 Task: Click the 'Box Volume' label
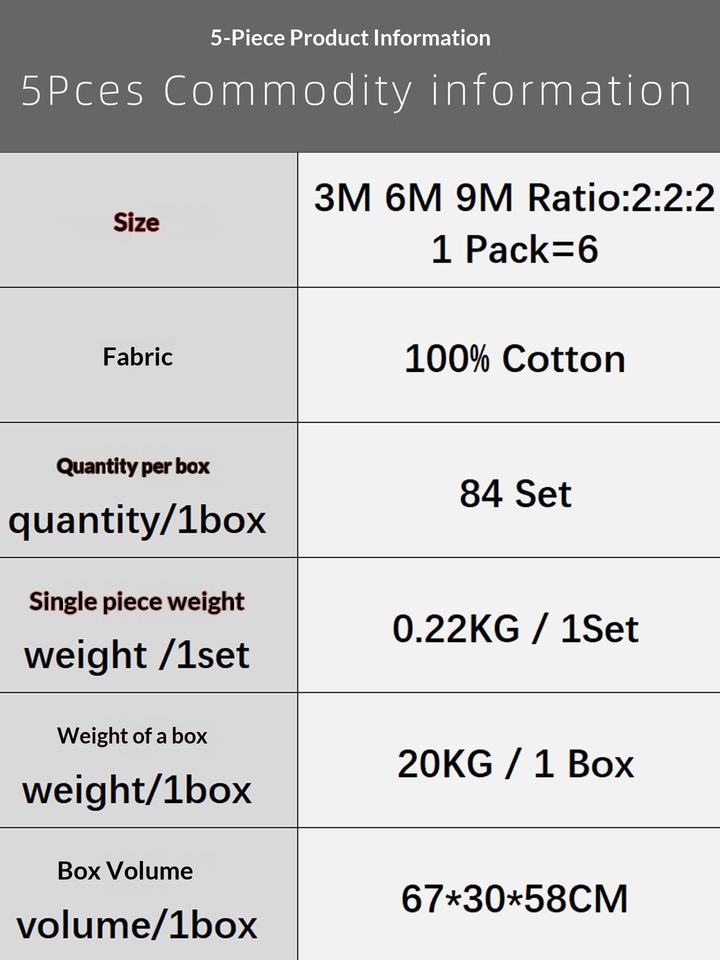tap(125, 871)
